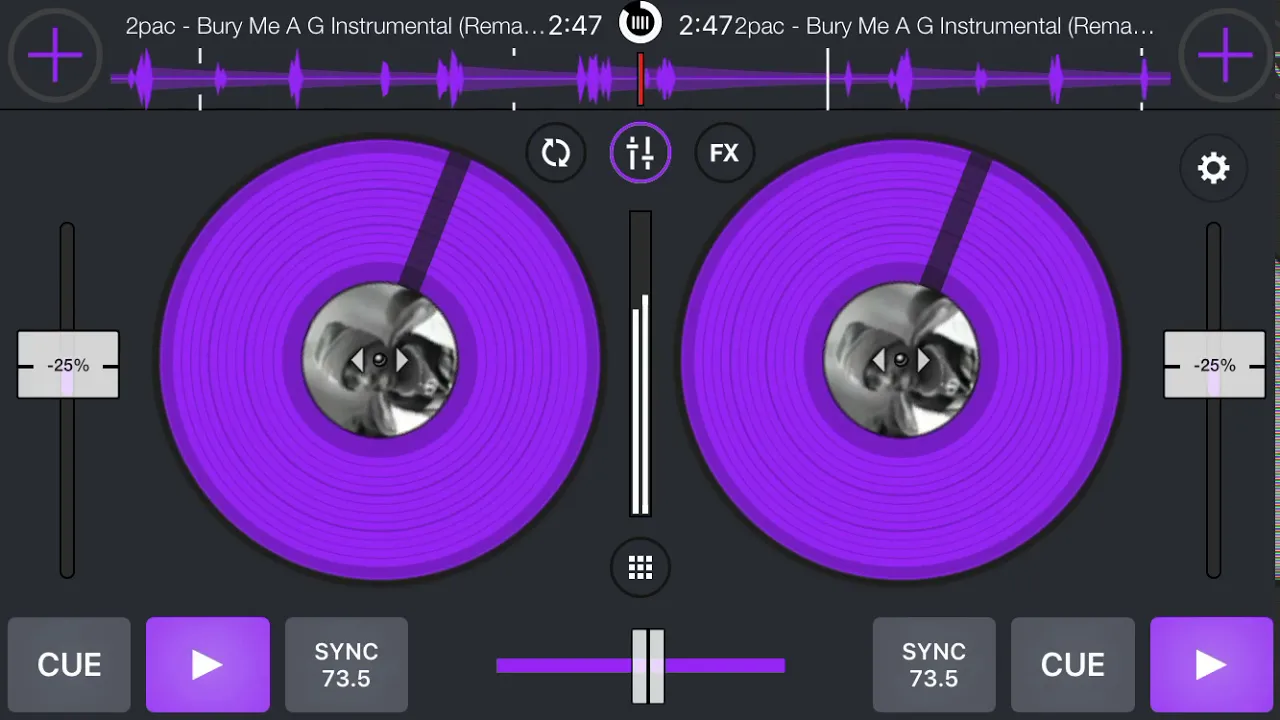Click the left pitch slider handle at -25%
Screen dimensions: 1280x720
(x=68, y=365)
